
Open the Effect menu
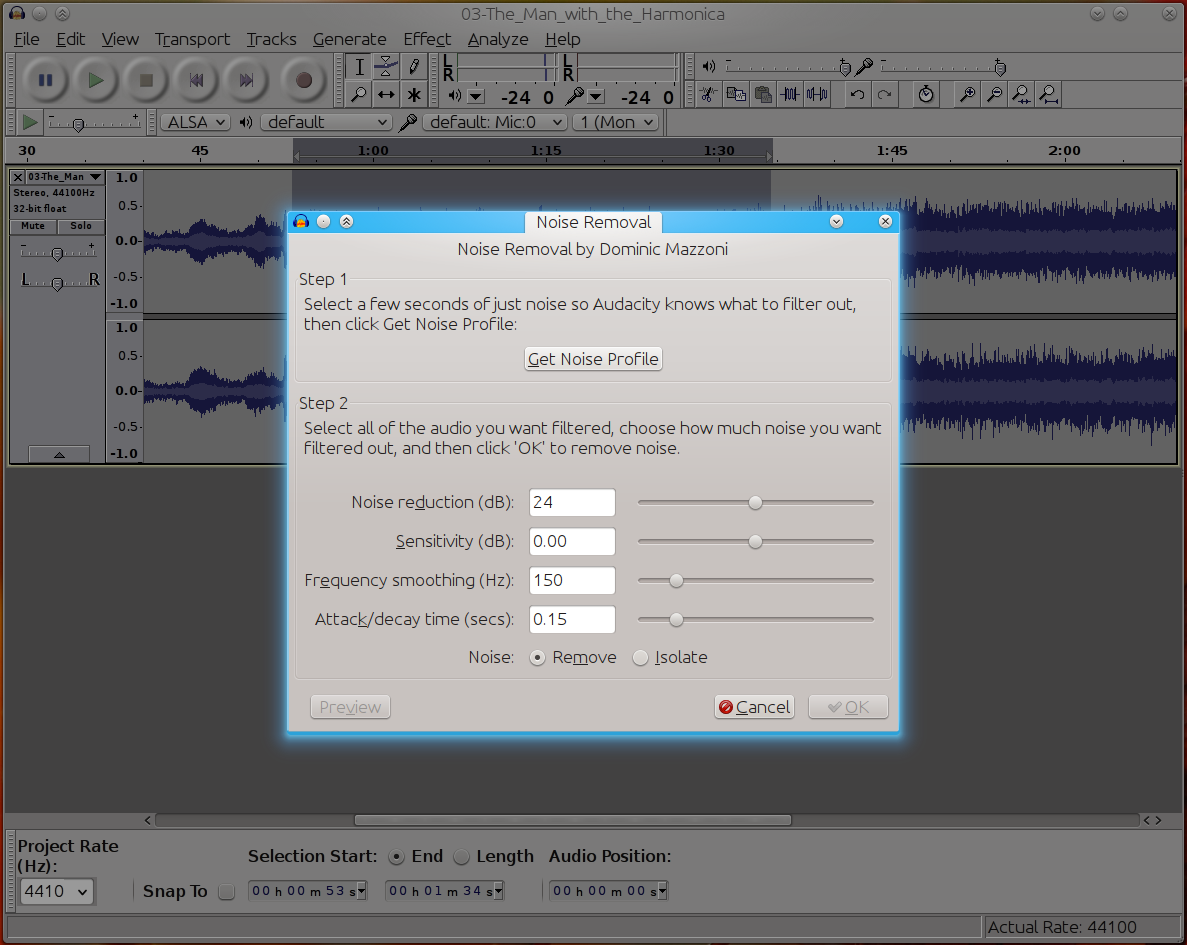coord(427,39)
